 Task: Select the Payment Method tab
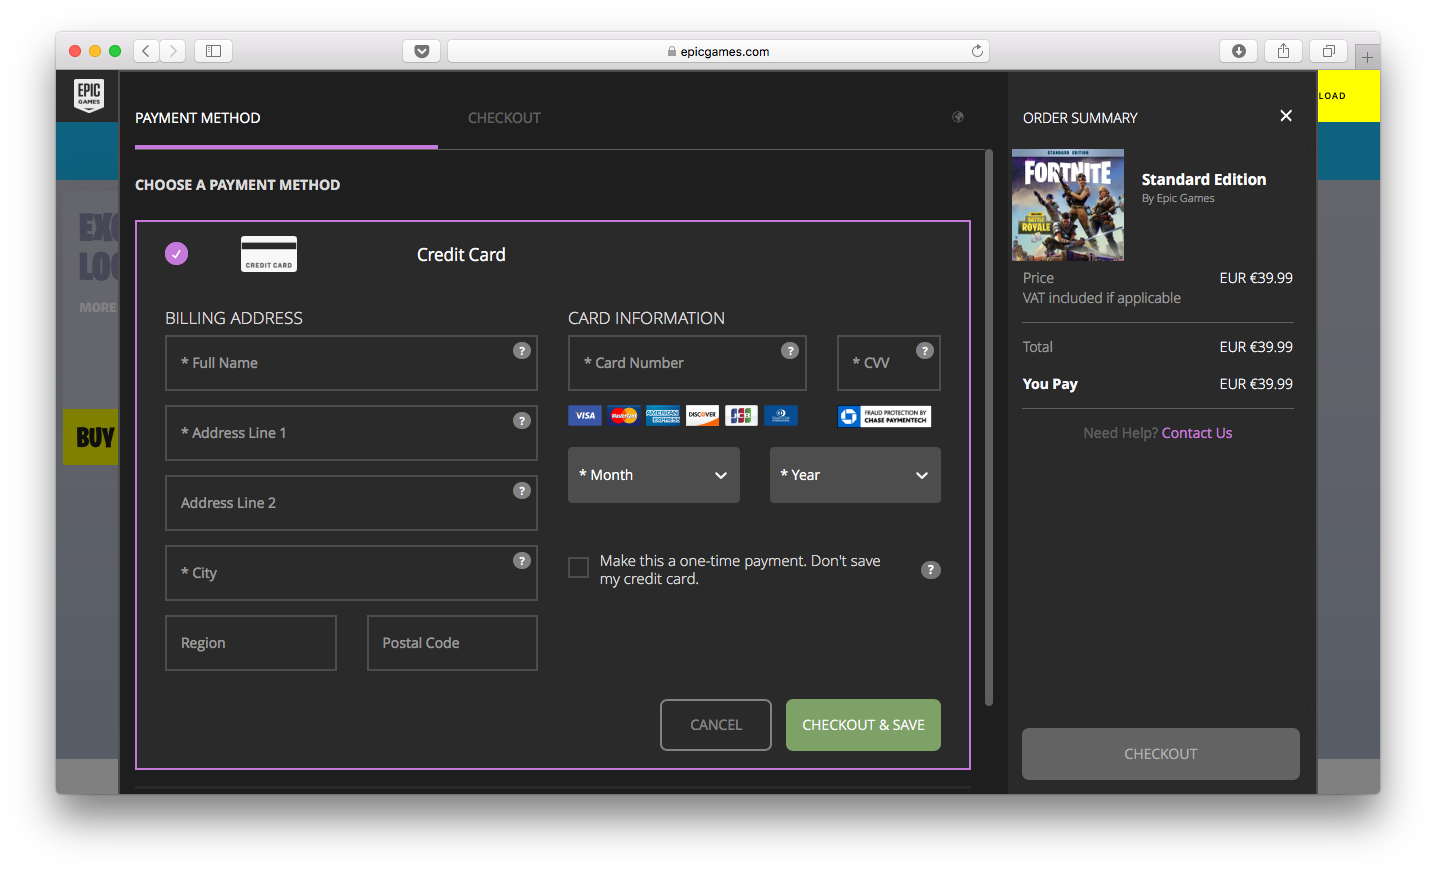coord(198,118)
